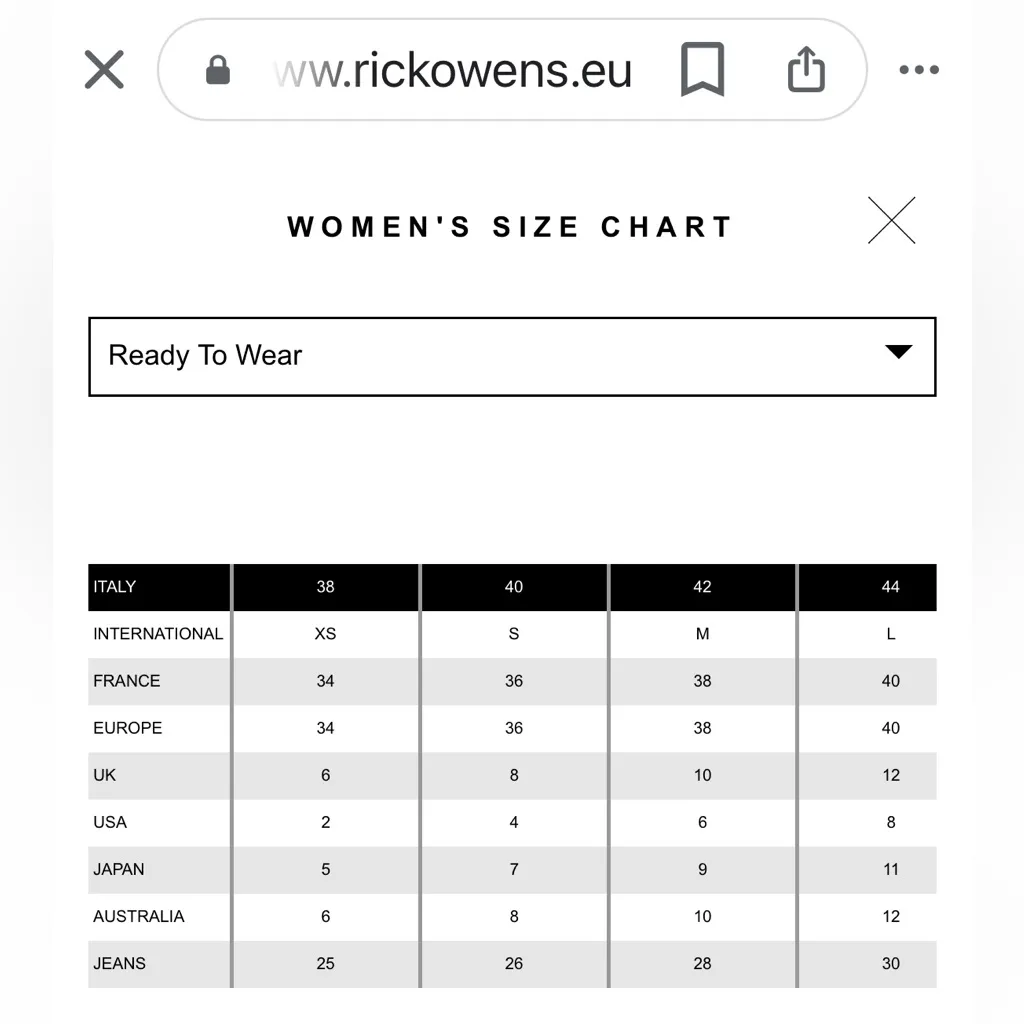Viewport: 1024px width, 1024px height.
Task: Select Italian size 40 in the header
Action: 513,587
